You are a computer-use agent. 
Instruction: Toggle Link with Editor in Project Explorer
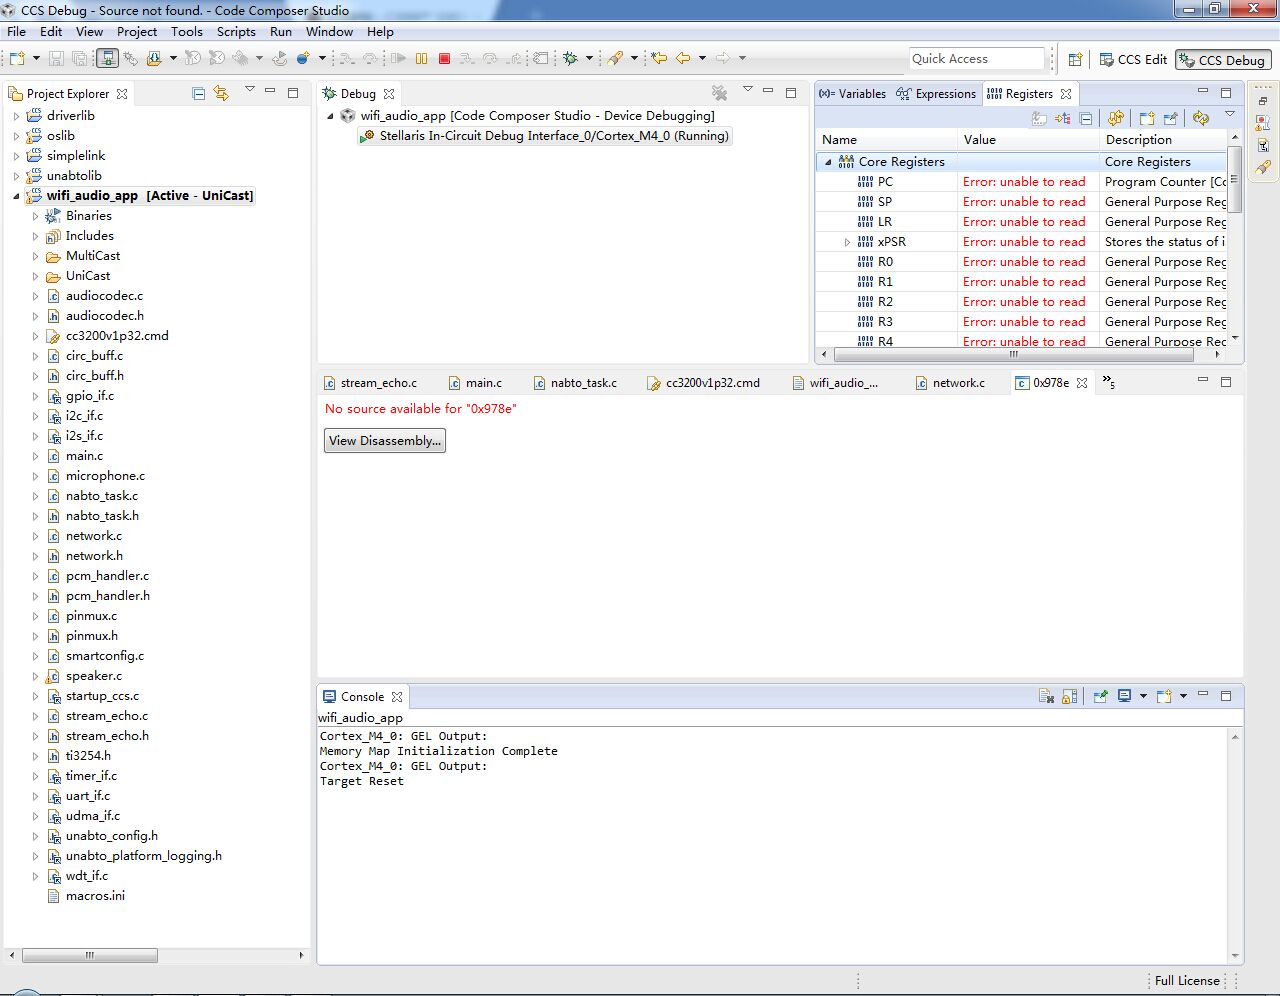point(221,93)
